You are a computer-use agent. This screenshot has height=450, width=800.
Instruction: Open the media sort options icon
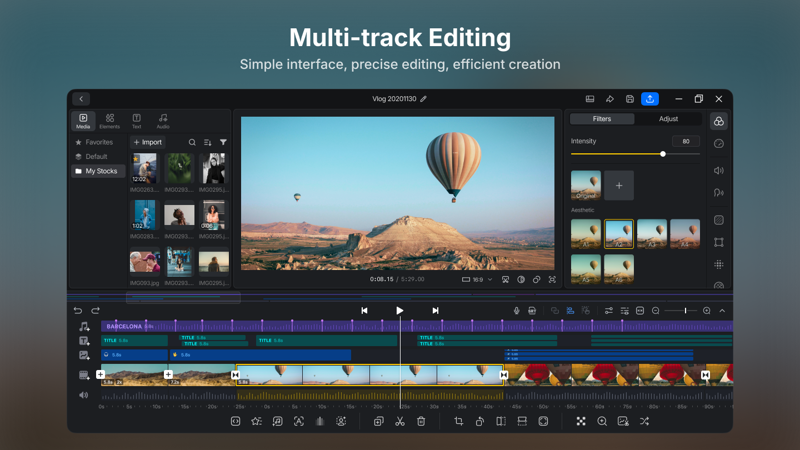tap(208, 142)
